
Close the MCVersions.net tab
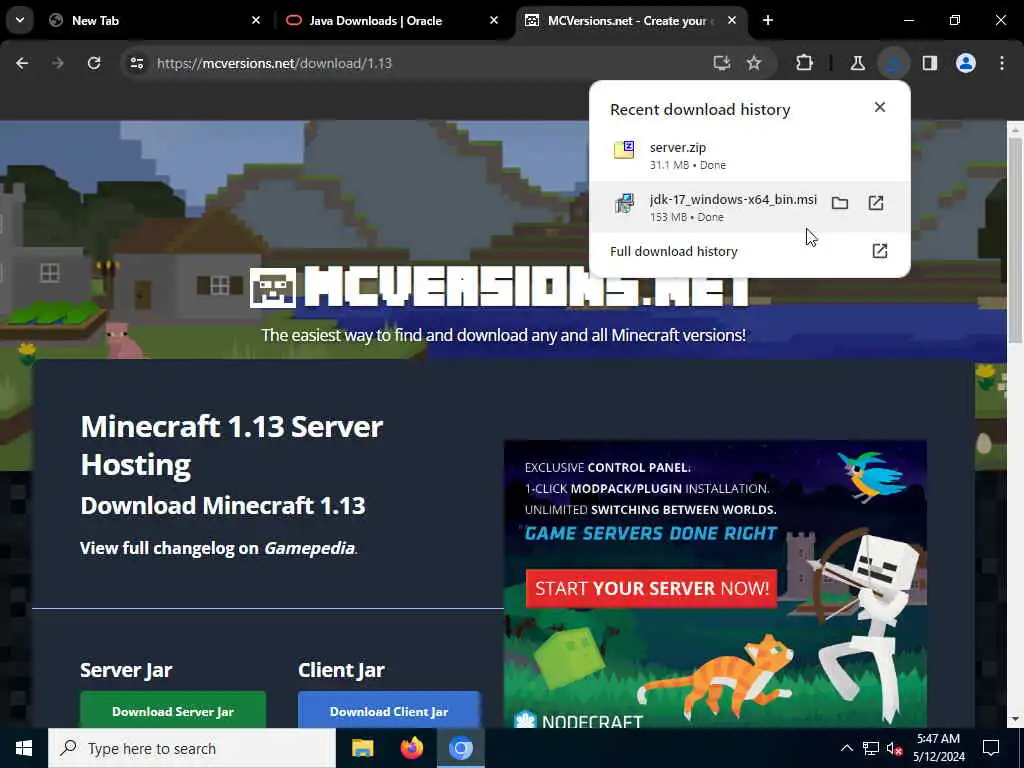tap(731, 20)
